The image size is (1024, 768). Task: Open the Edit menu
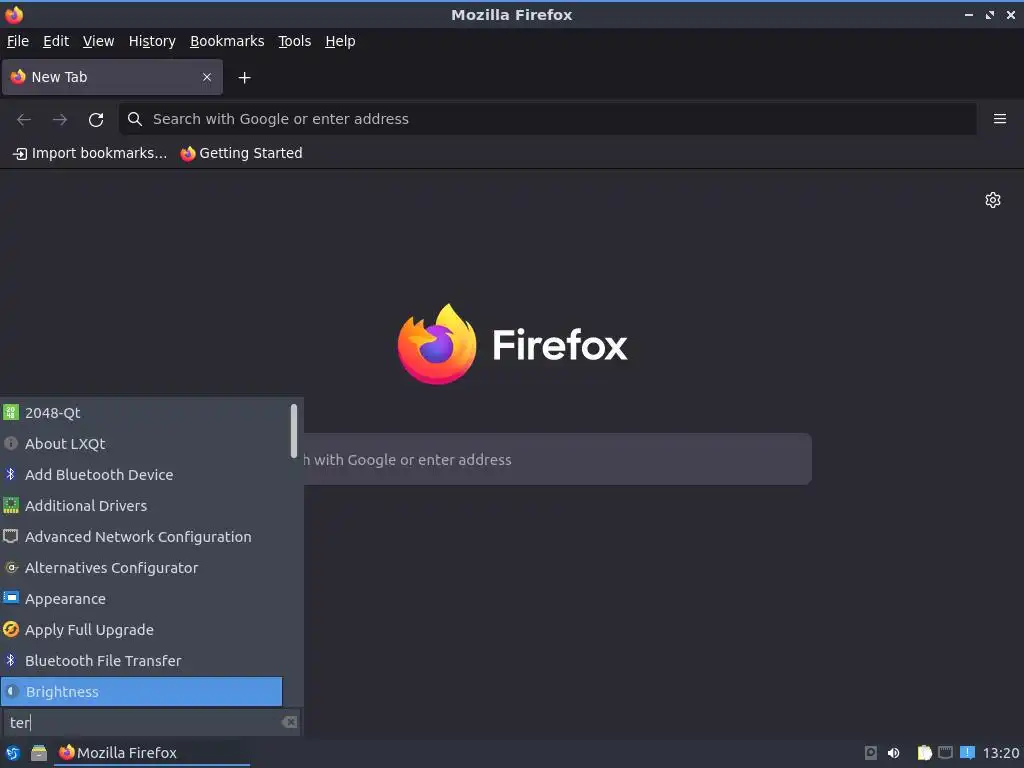click(x=56, y=41)
